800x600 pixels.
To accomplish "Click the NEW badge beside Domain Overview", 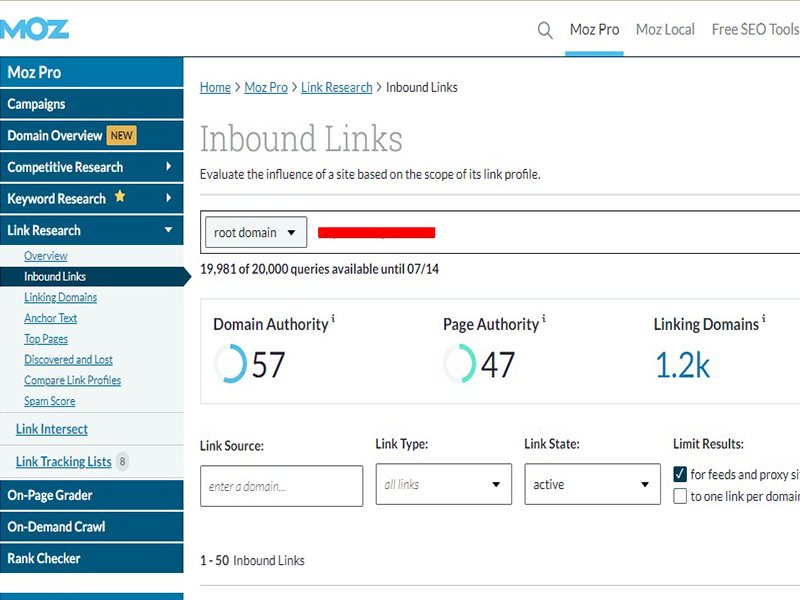I will click(122, 136).
